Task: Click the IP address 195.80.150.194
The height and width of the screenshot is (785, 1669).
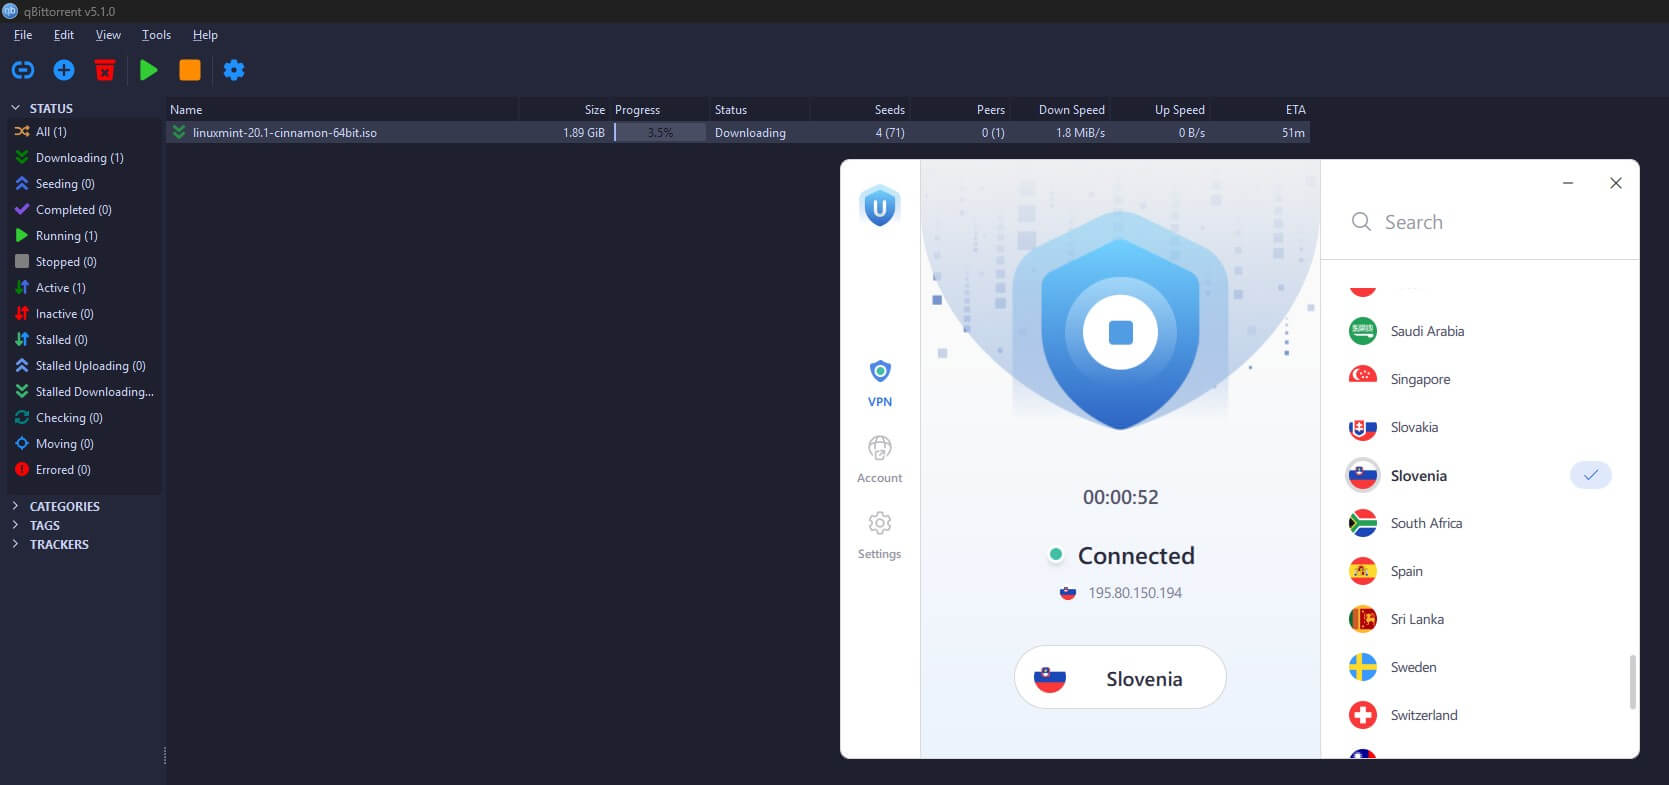Action: click(x=1135, y=593)
